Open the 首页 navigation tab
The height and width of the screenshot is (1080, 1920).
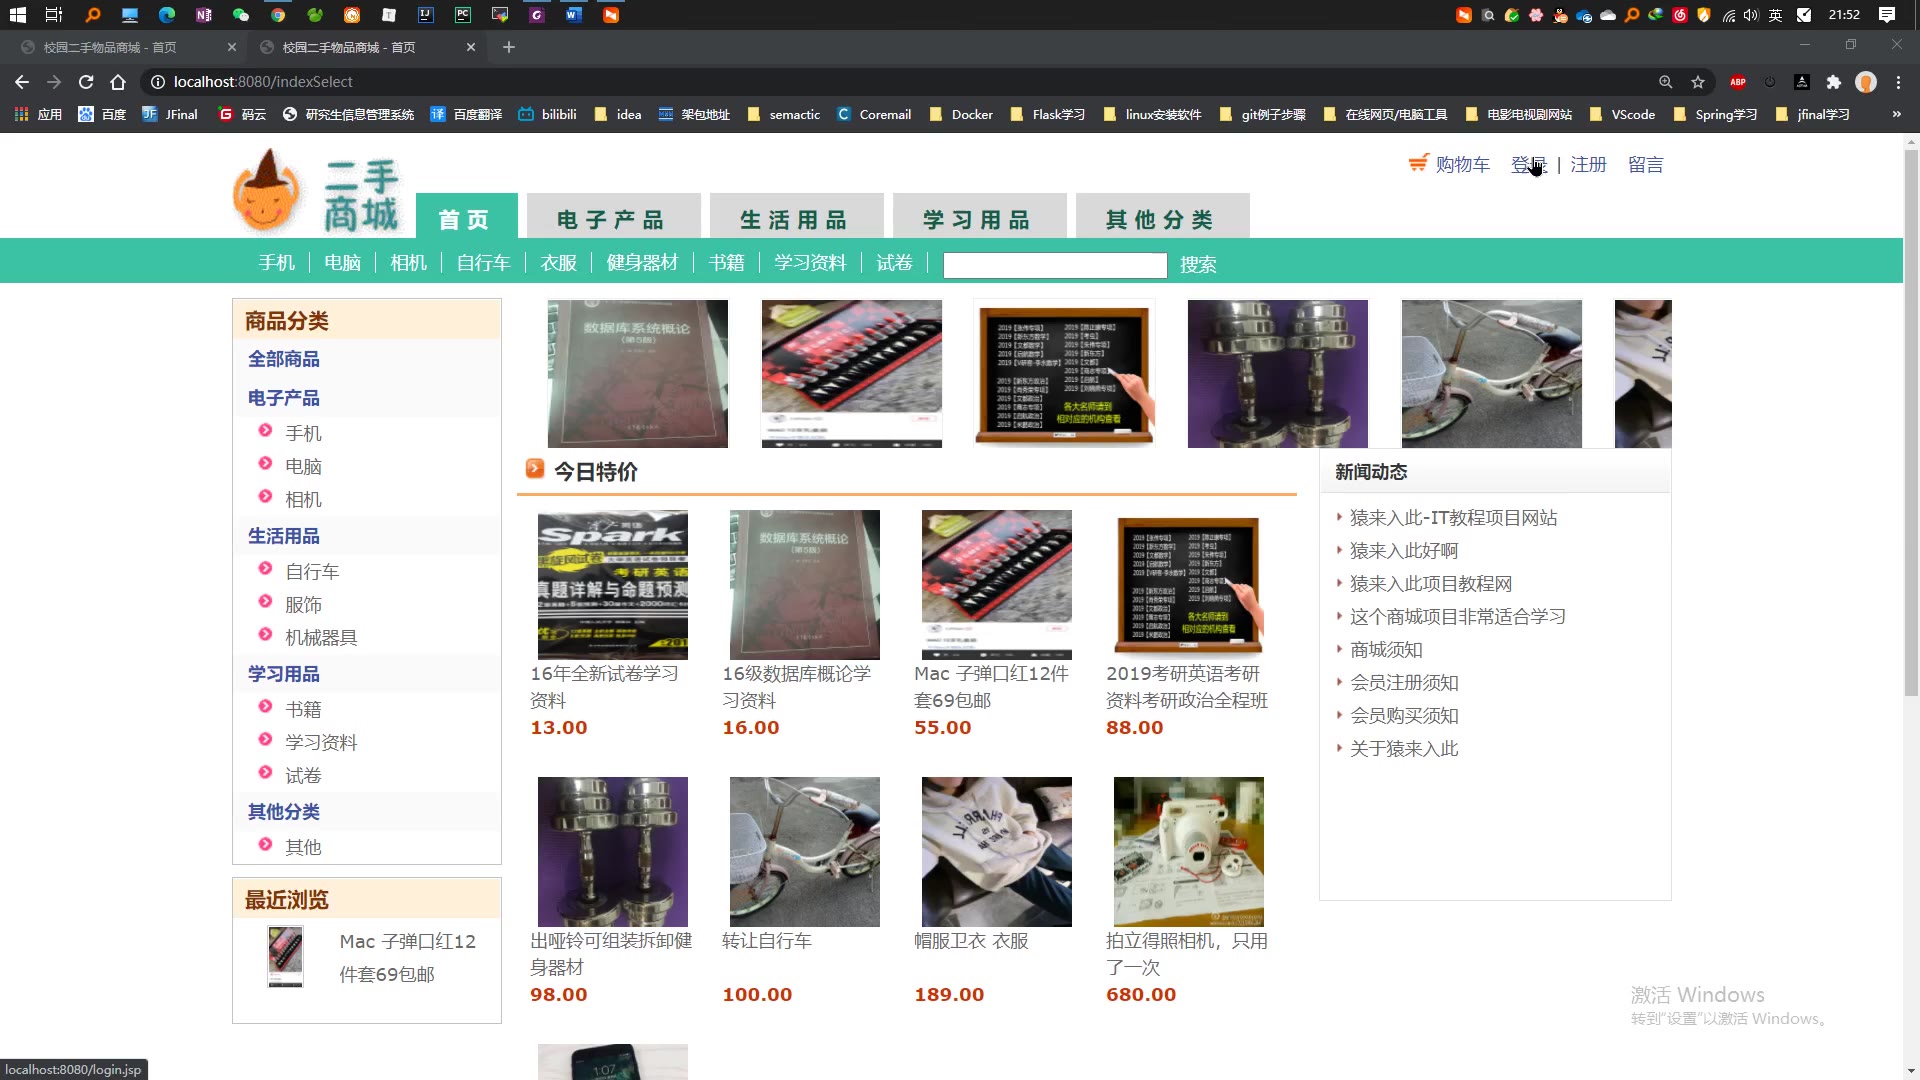466,218
